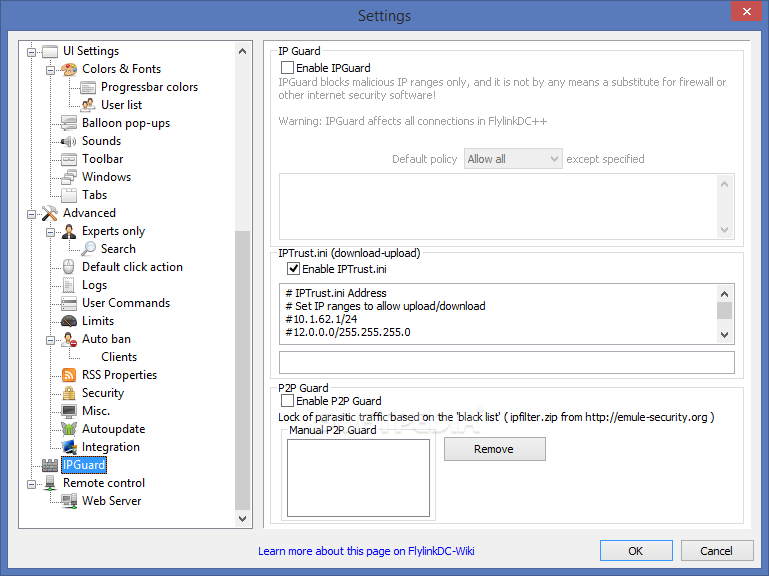769x576 pixels.
Task: Click the Autoupdate icon
Action: click(69, 429)
